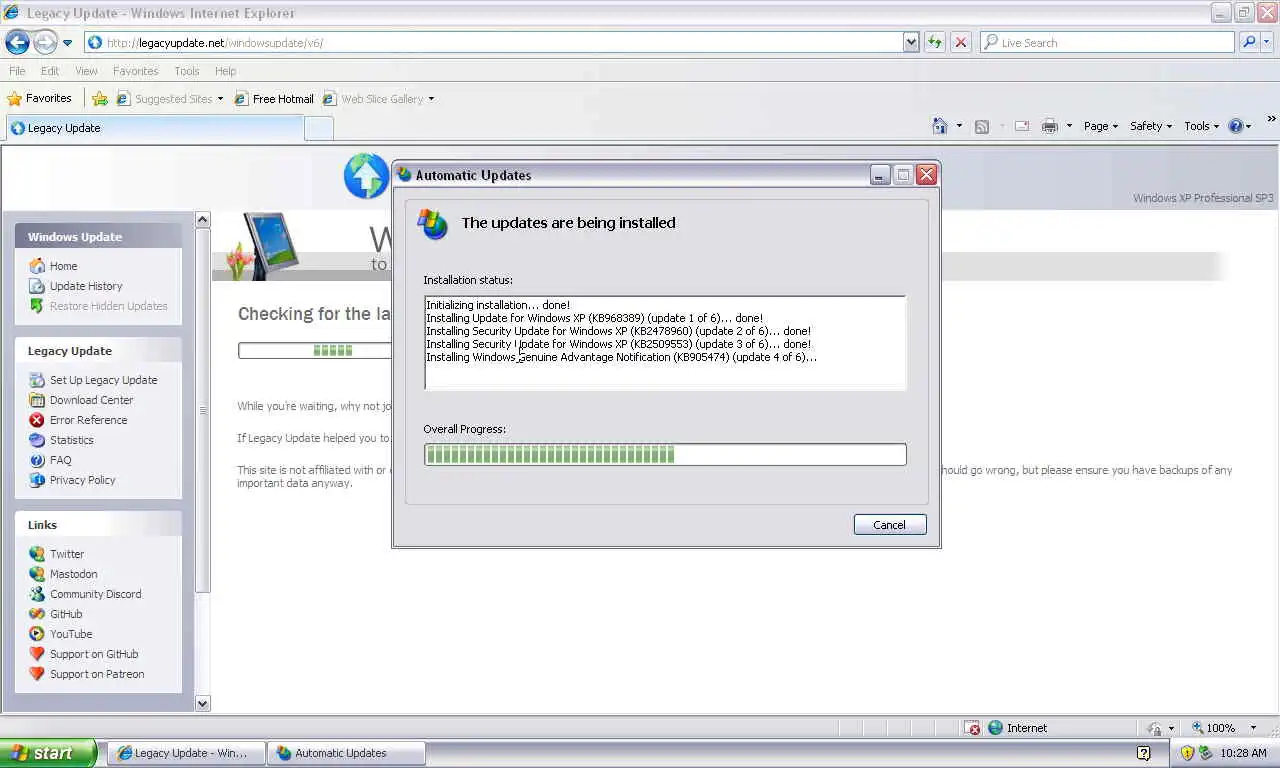Click the Privacy Policy sidebar icon
The height and width of the screenshot is (768, 1280).
point(37,480)
